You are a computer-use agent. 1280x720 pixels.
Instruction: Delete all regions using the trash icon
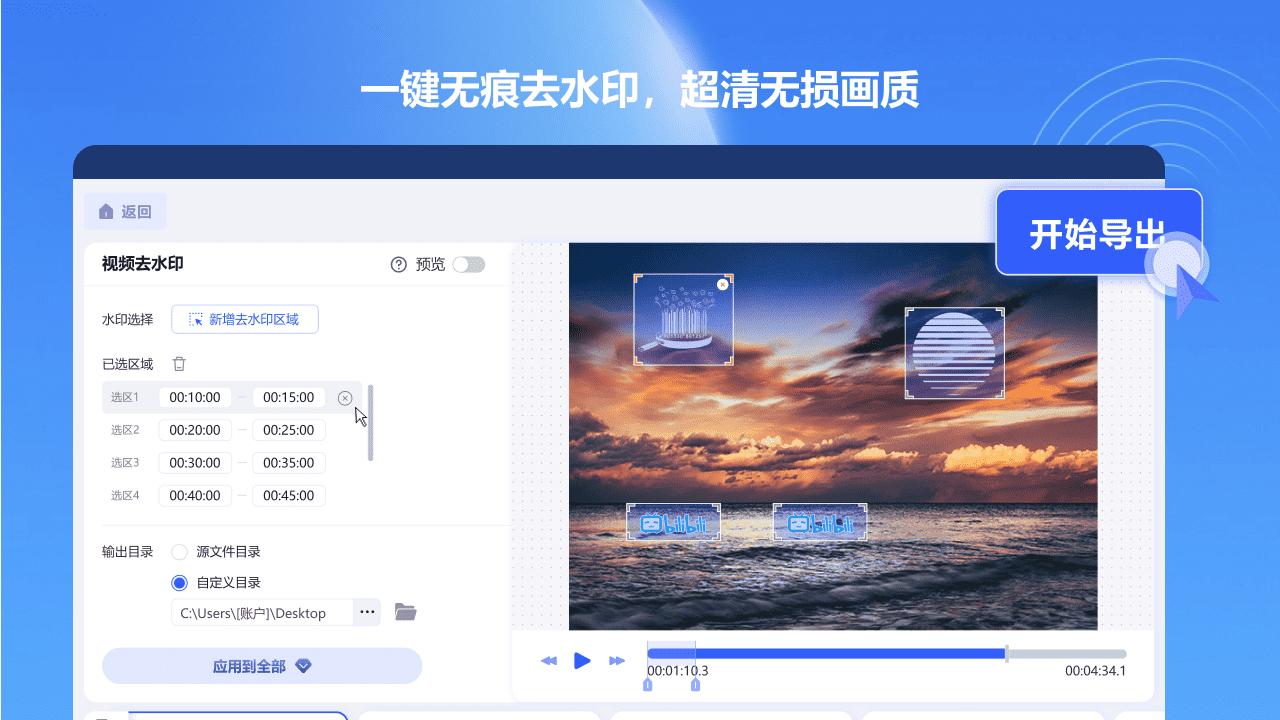pyautogui.click(x=179, y=363)
